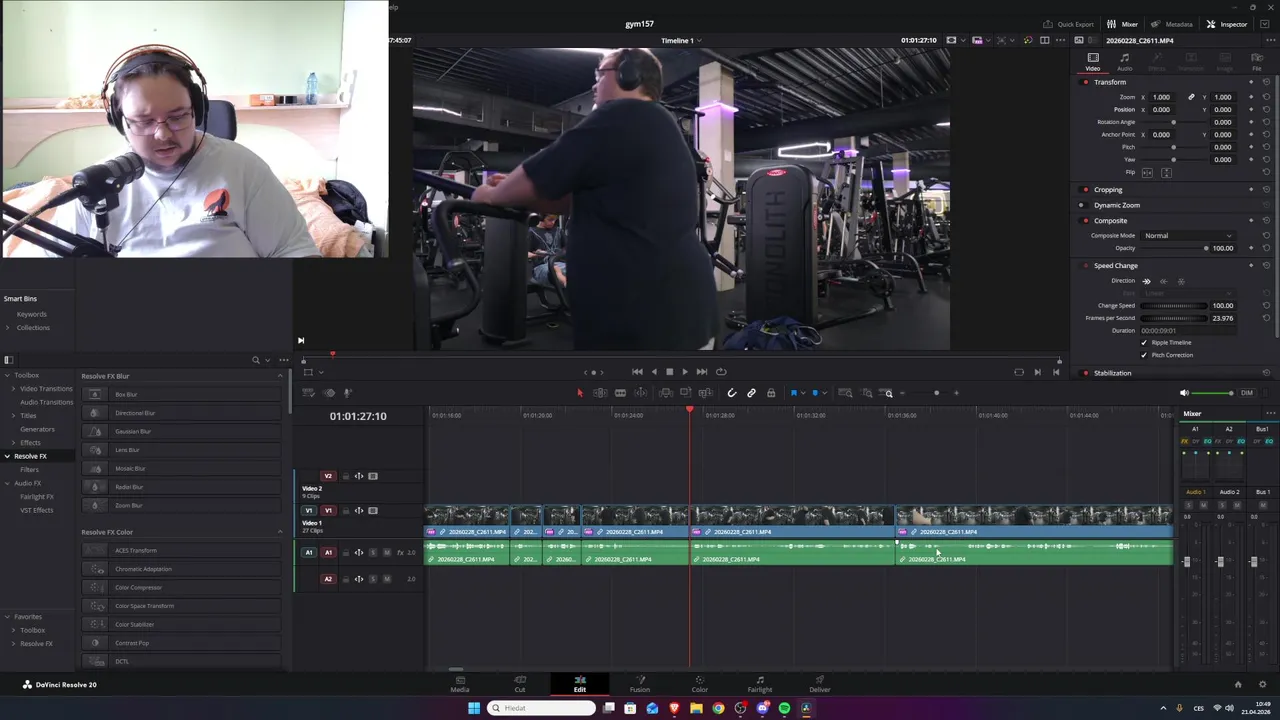Click Go to First Frame control
Image resolution: width=1280 pixels, height=720 pixels.
[637, 372]
